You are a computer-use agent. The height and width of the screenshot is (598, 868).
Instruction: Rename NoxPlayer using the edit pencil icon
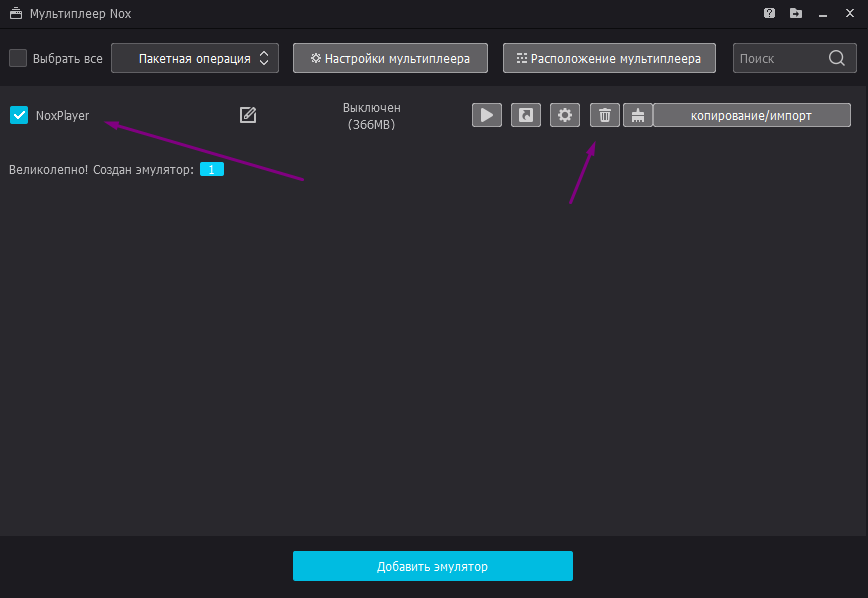248,115
